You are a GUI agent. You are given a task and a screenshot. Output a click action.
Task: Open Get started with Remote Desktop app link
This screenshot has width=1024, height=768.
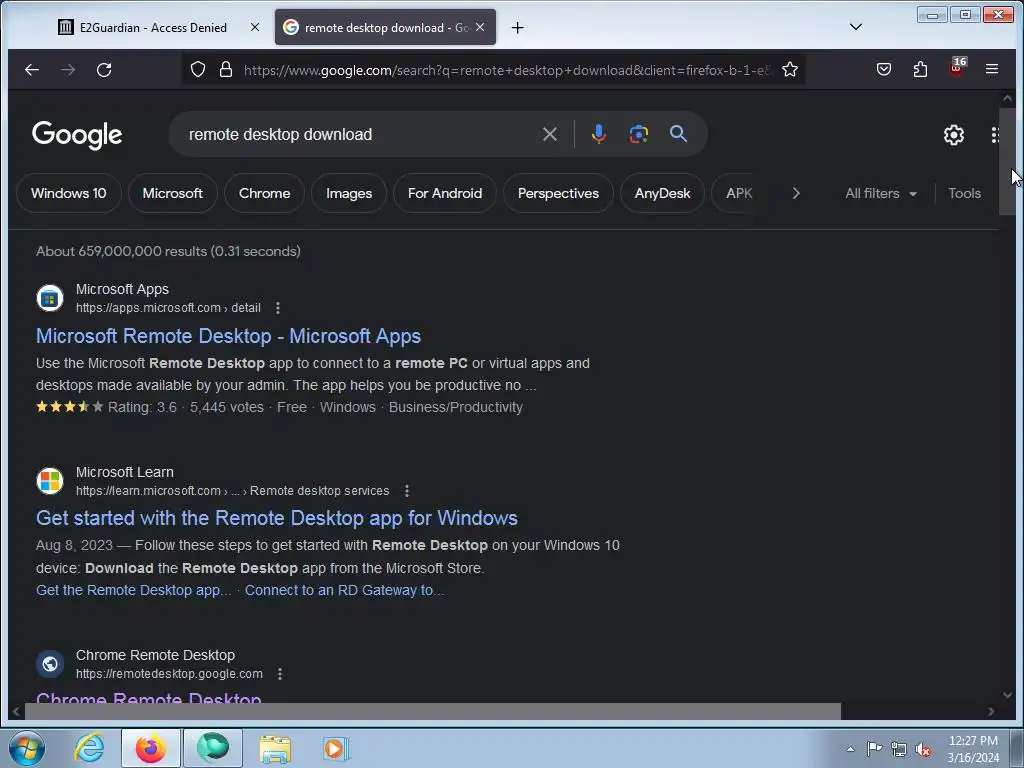276,518
